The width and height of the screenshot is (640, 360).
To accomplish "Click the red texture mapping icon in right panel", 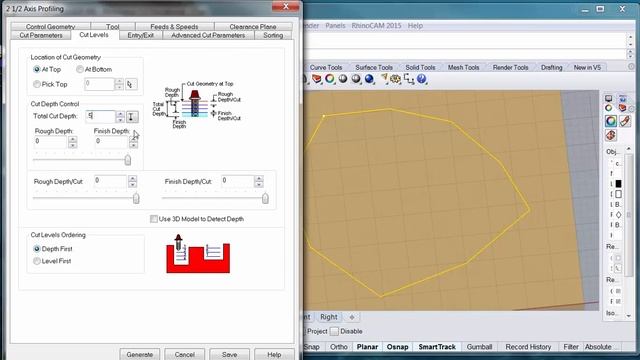I will point(611,135).
